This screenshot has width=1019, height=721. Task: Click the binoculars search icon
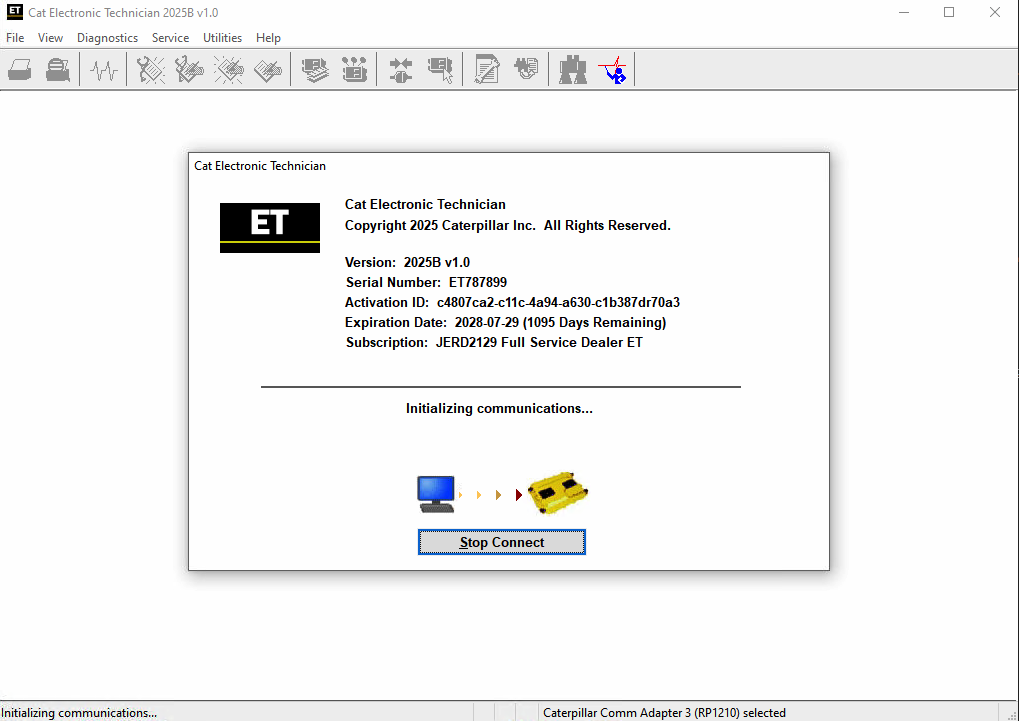[572, 69]
